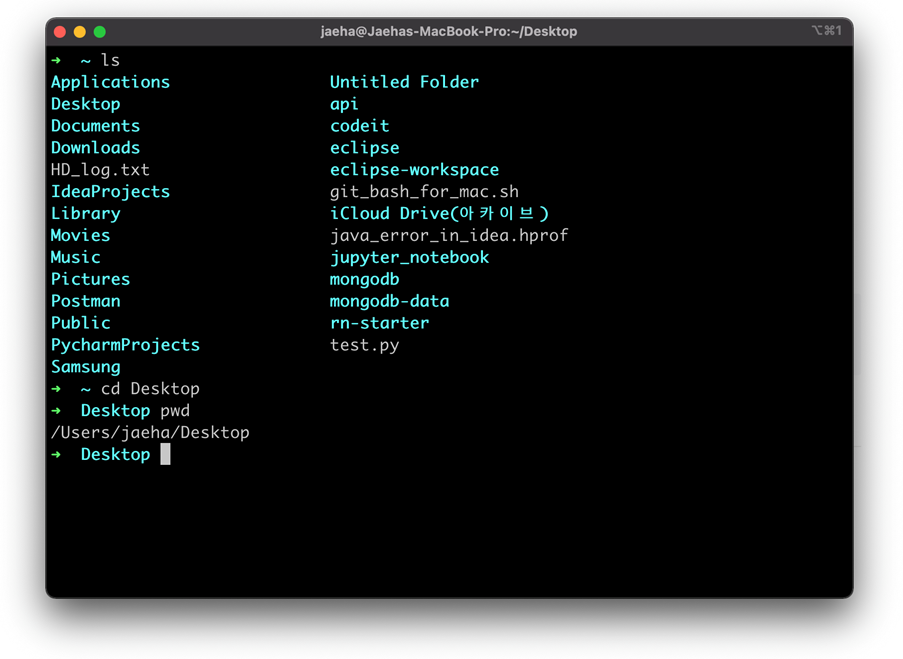Click the Downloads directory name

coord(96,148)
